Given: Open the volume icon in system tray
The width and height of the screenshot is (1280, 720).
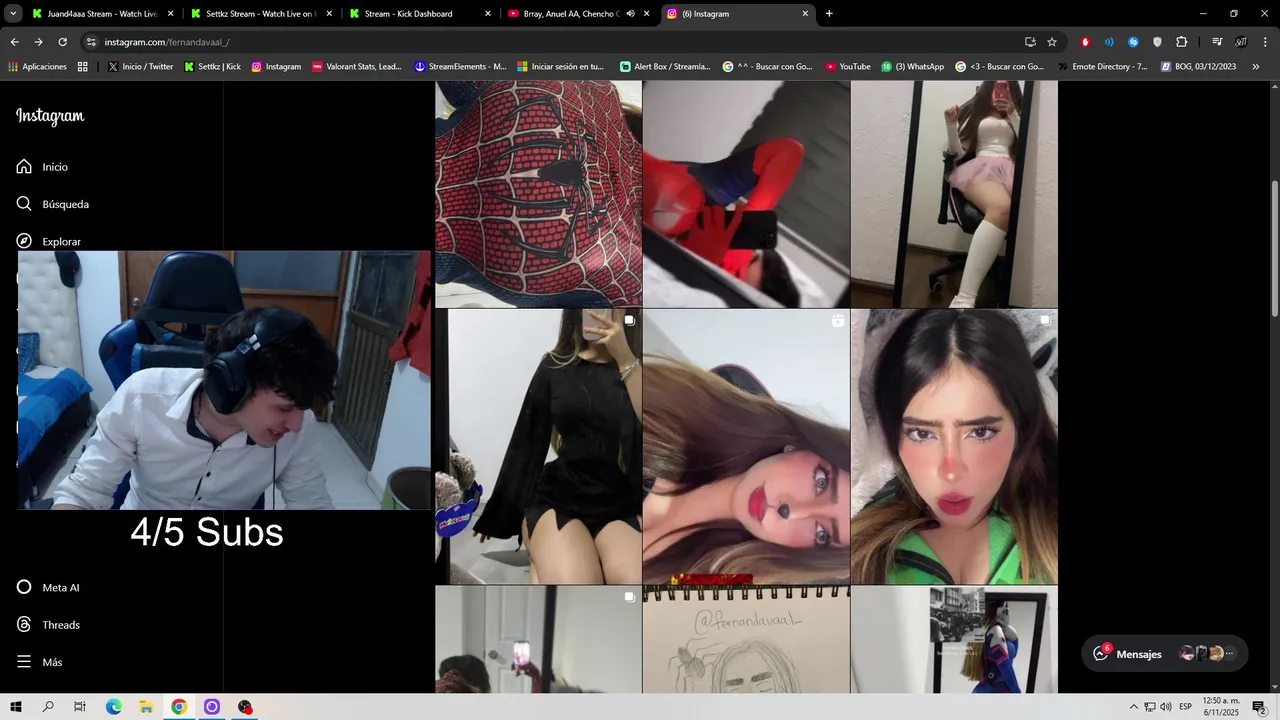Looking at the screenshot, I should pyautogui.click(x=1166, y=707).
